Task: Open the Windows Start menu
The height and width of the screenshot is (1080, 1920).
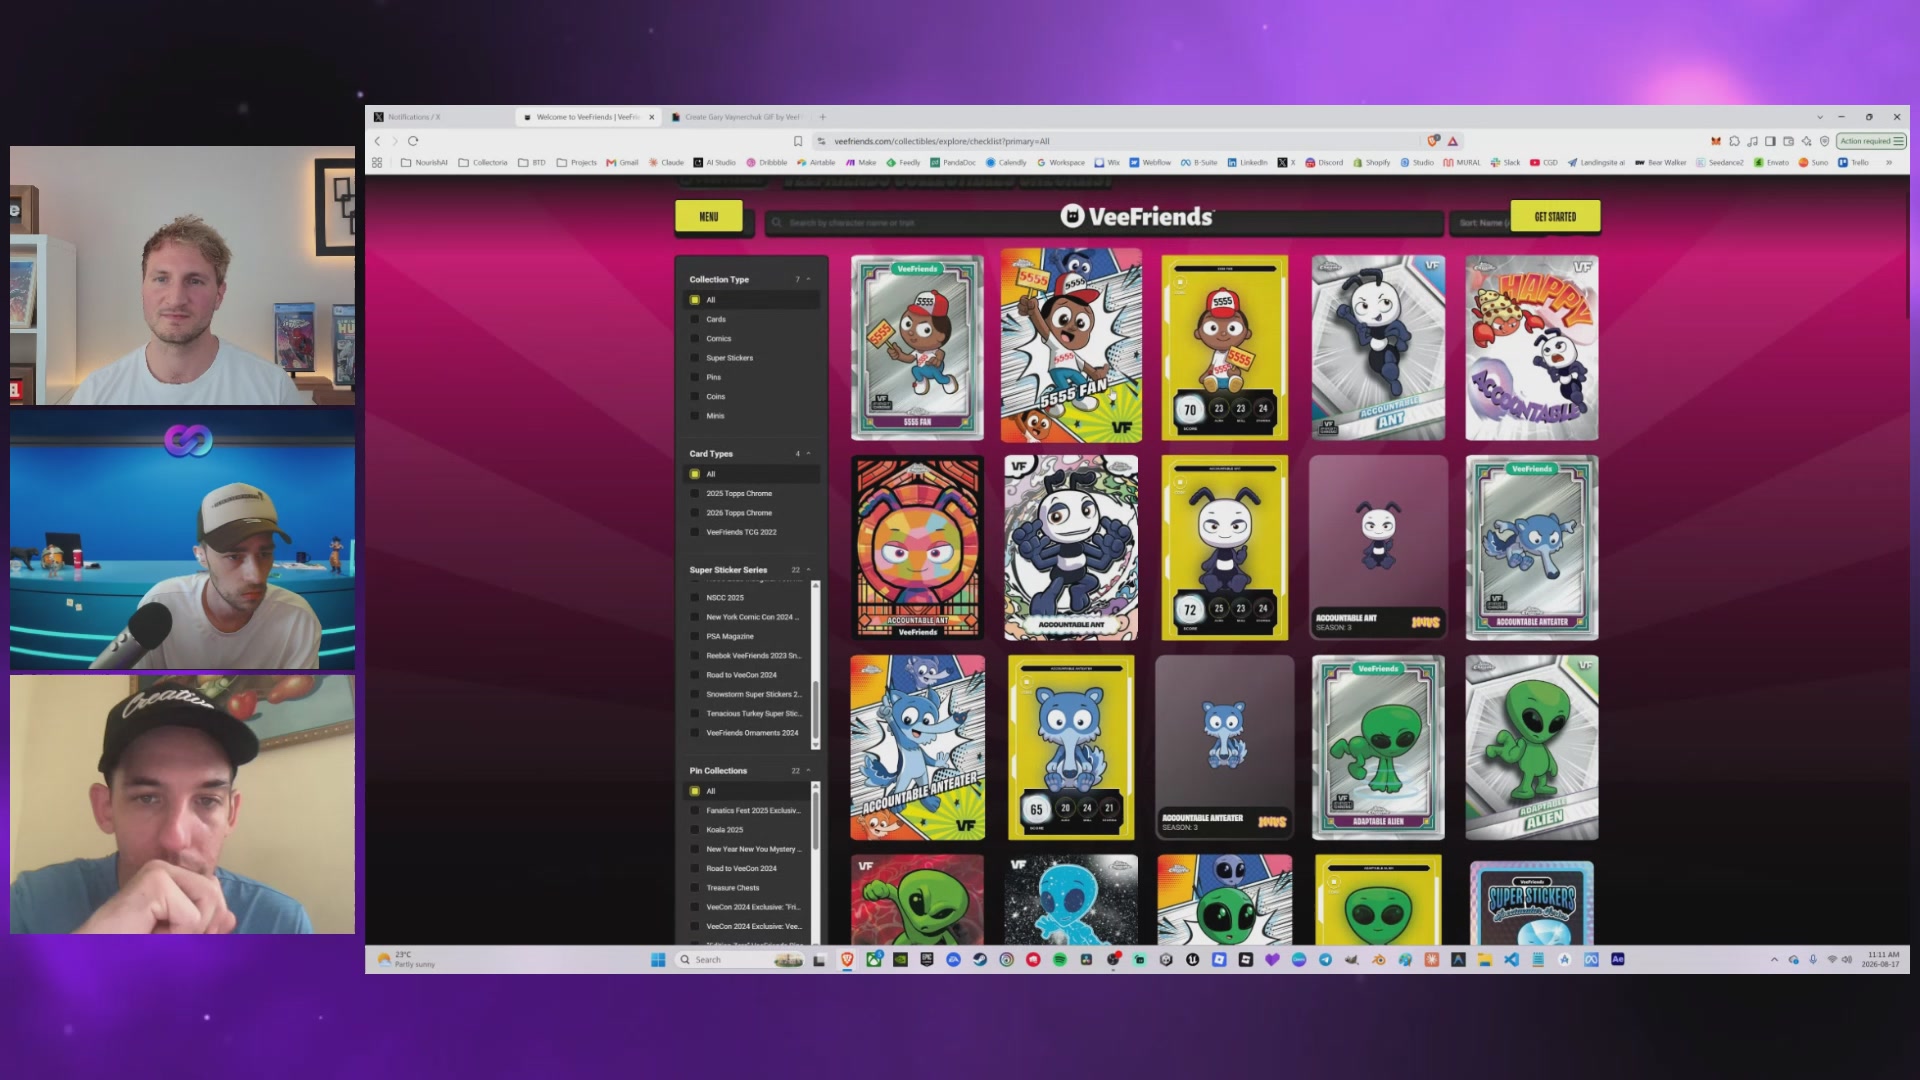Action: [658, 960]
